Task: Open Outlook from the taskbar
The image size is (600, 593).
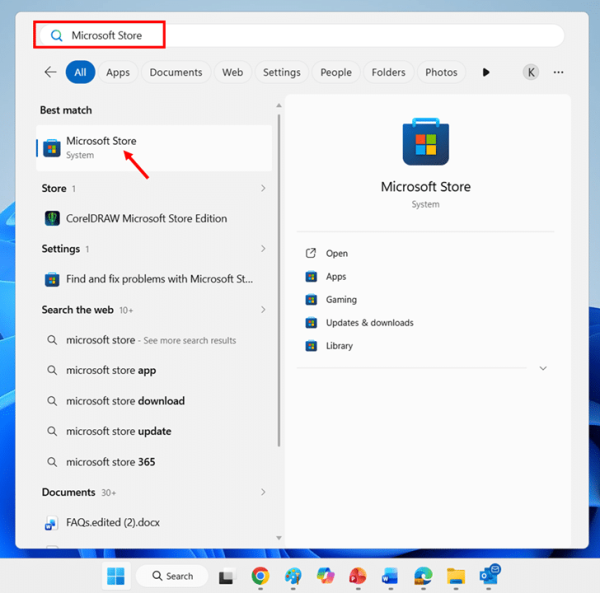Action: point(489,575)
